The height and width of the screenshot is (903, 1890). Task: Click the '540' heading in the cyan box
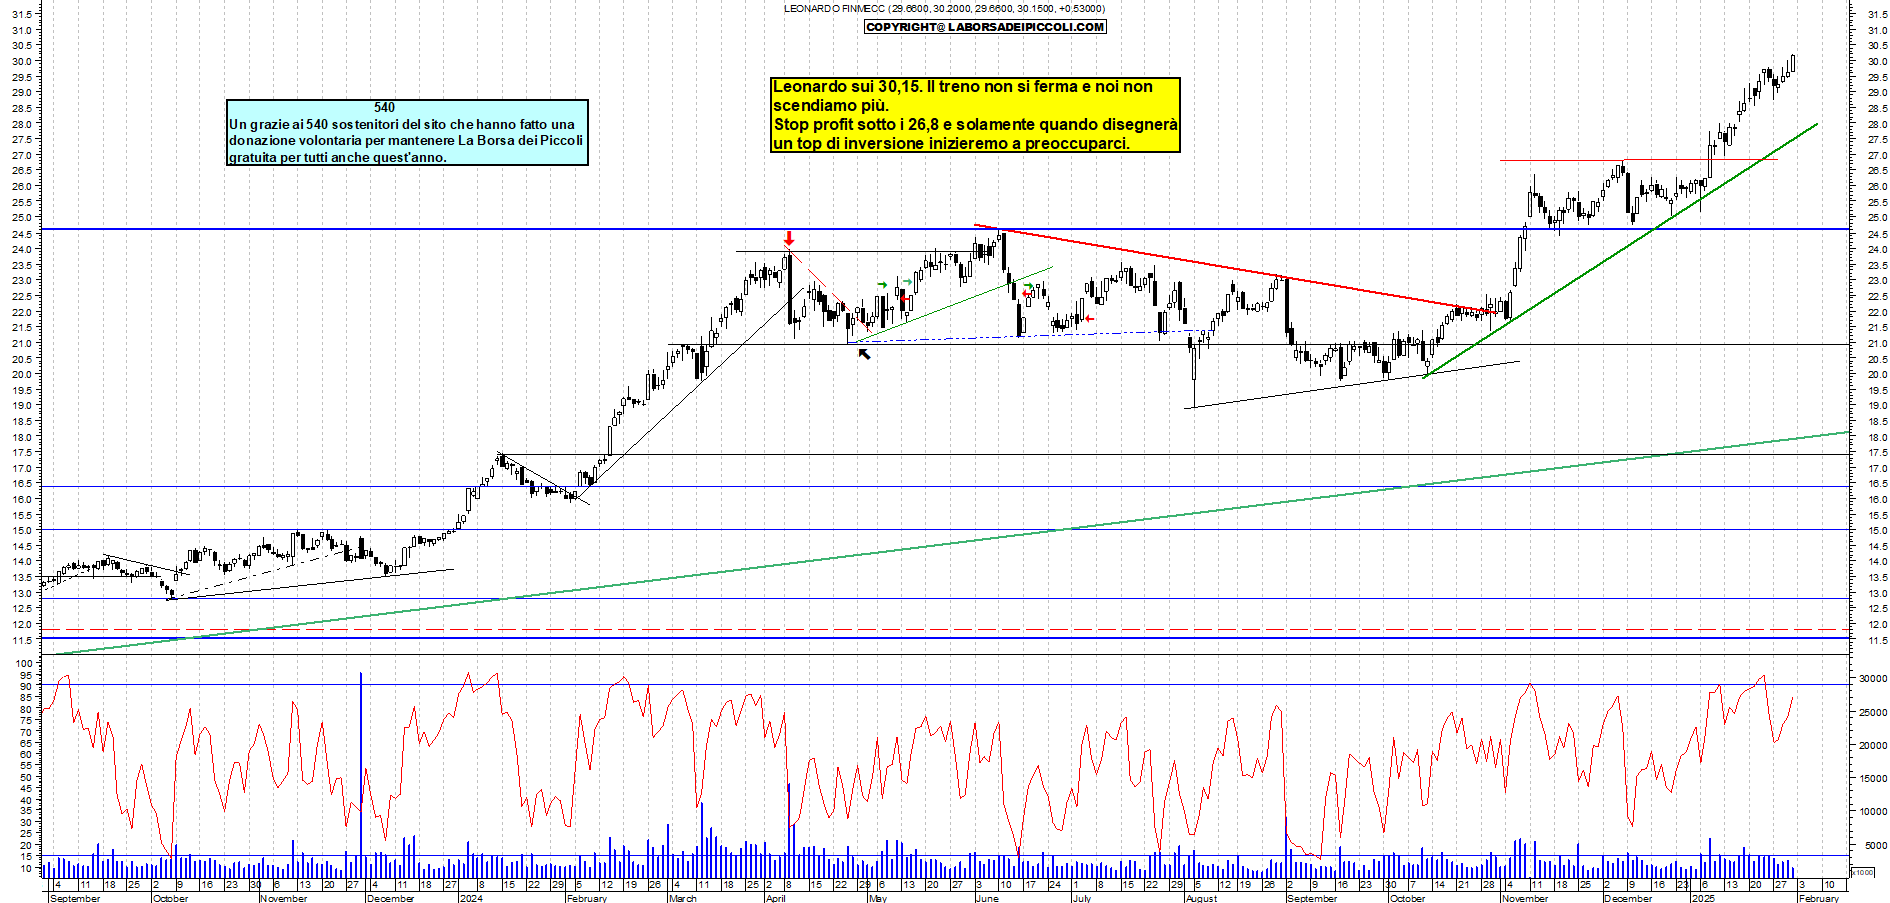pyautogui.click(x=384, y=108)
